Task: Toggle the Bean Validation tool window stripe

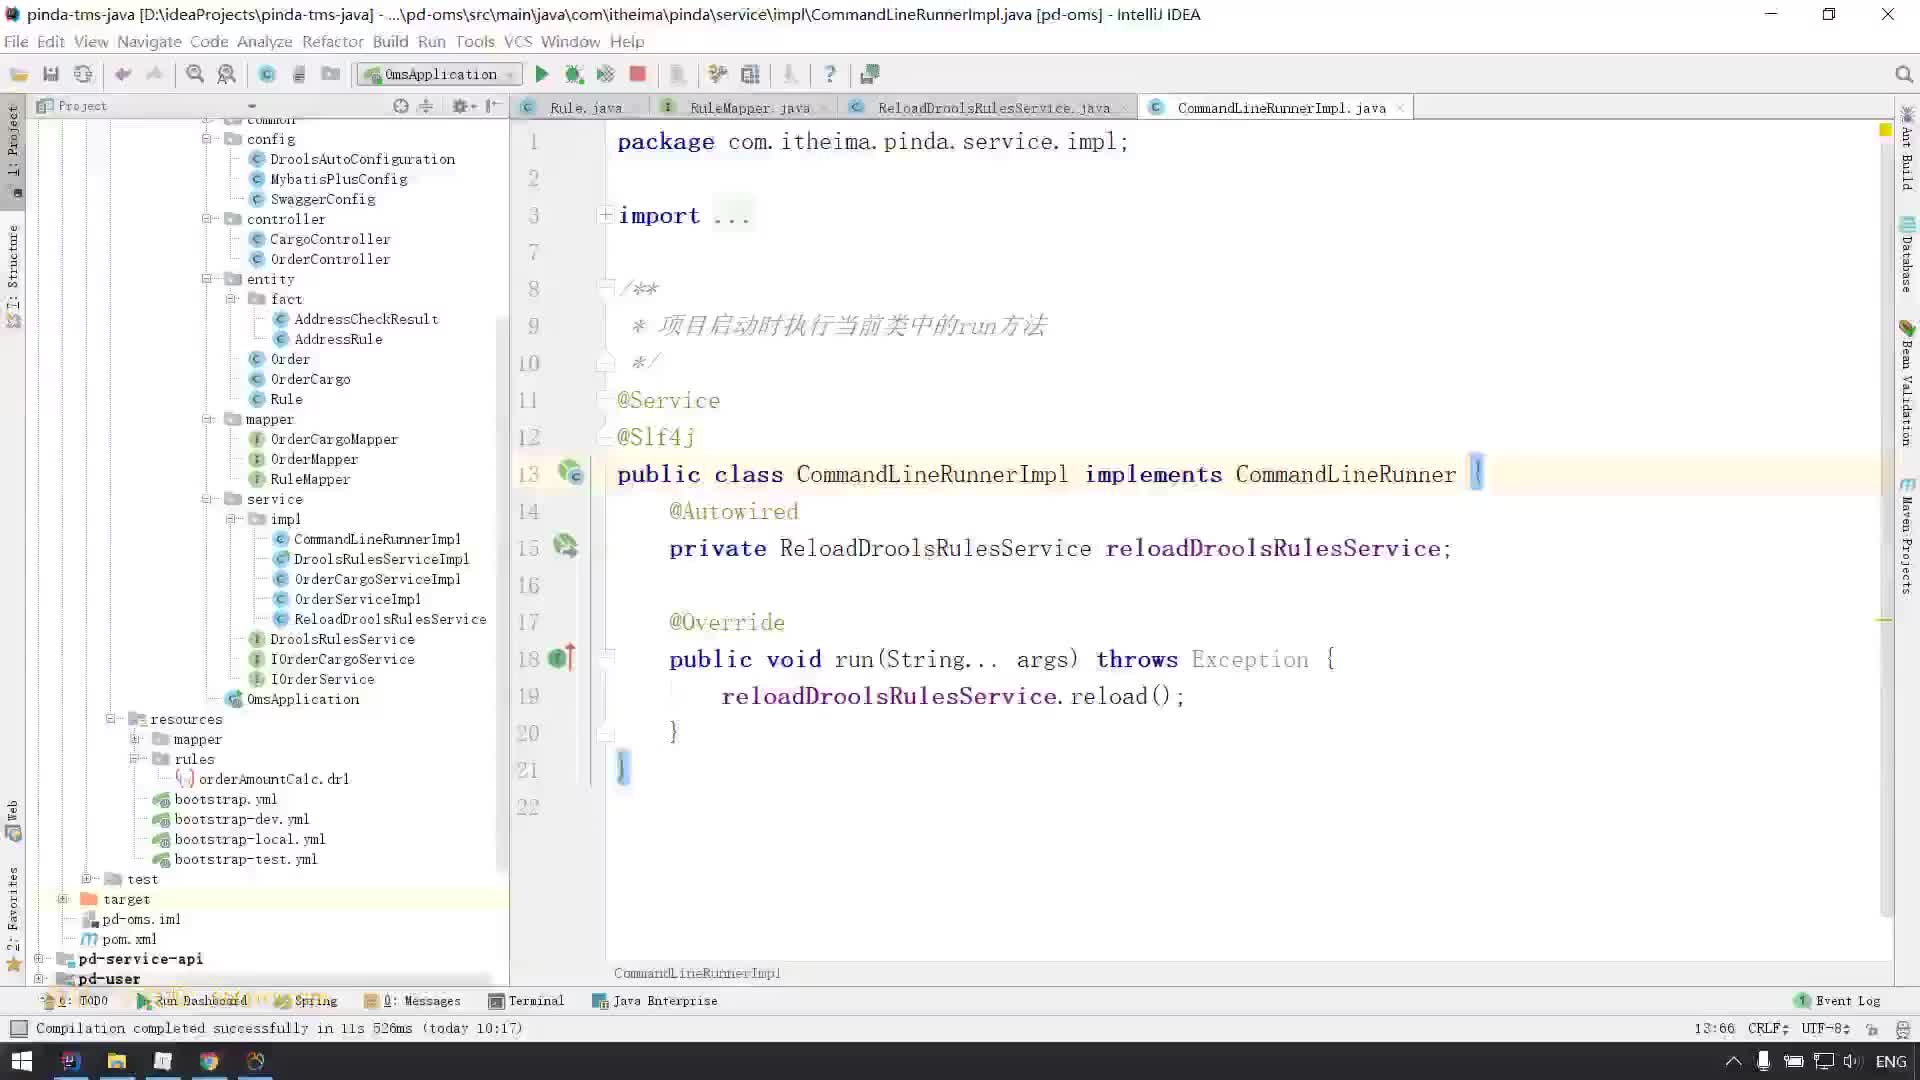Action: pyautogui.click(x=1907, y=382)
